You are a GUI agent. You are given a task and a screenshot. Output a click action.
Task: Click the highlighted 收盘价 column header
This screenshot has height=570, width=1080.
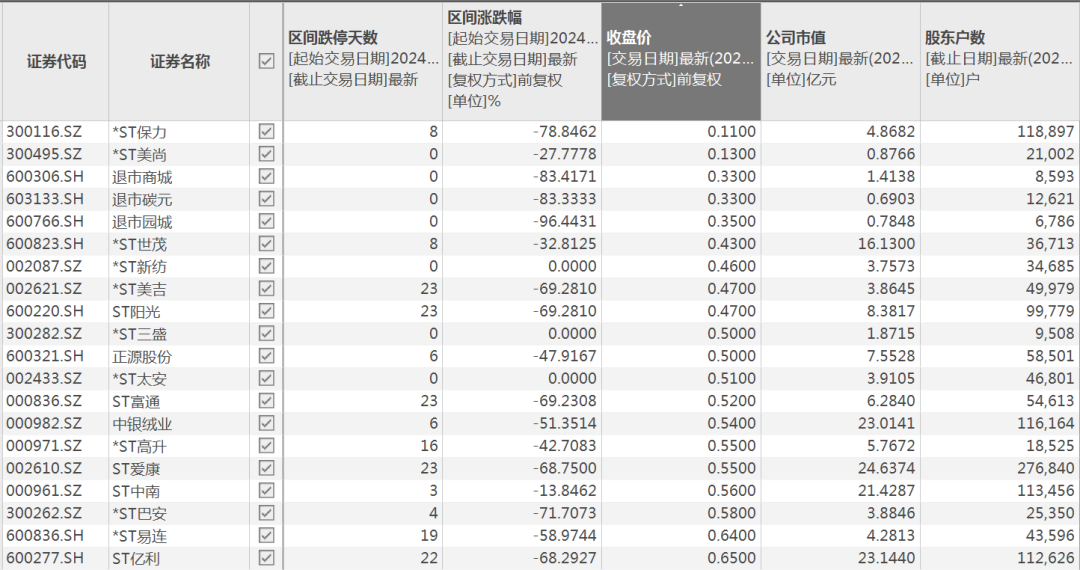(681, 61)
